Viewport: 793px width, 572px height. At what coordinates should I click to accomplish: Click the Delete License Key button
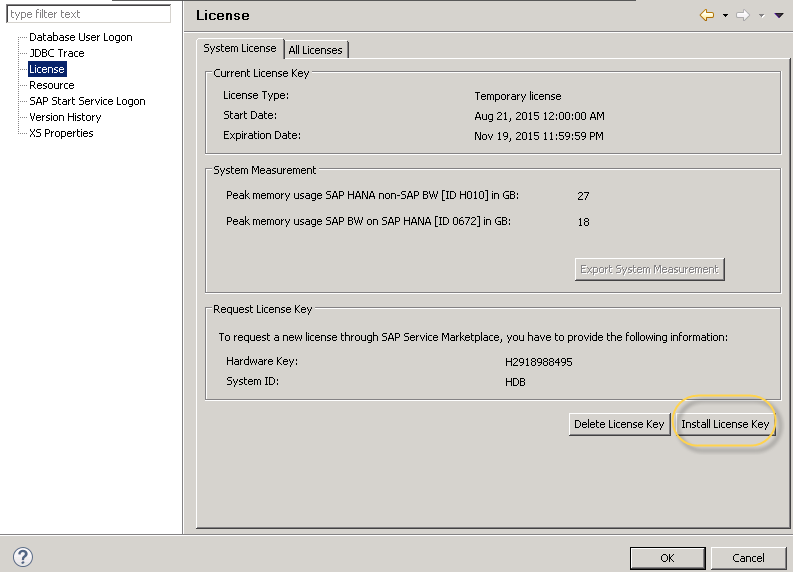click(619, 424)
